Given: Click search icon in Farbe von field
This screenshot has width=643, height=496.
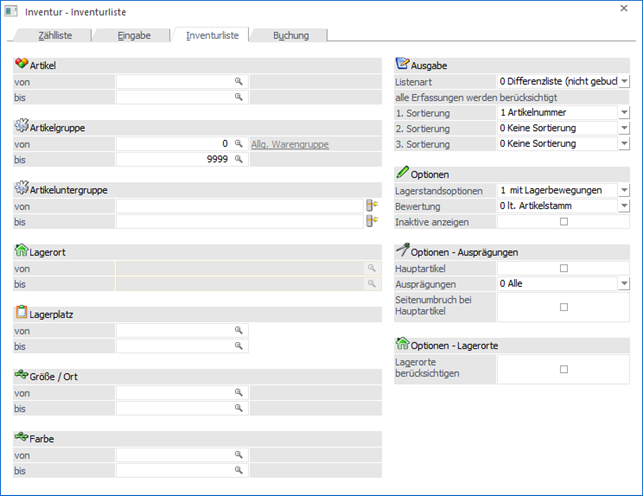Looking at the screenshot, I should [239, 454].
